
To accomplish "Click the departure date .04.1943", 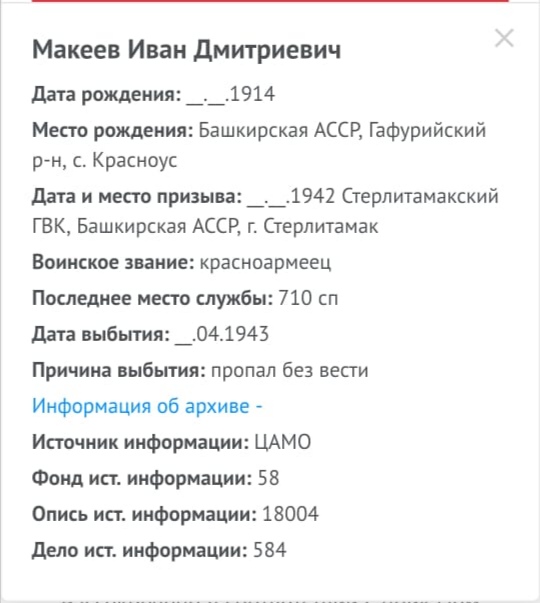I will tap(230, 334).
